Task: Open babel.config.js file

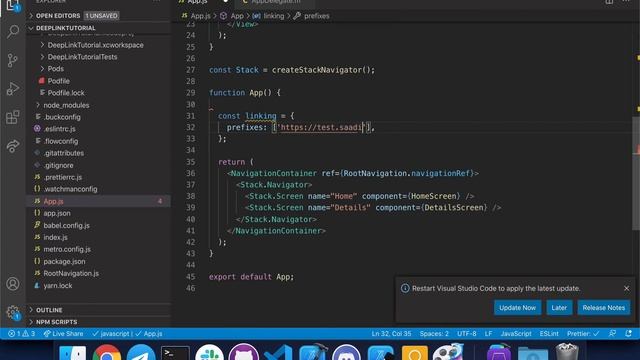Action: point(66,225)
